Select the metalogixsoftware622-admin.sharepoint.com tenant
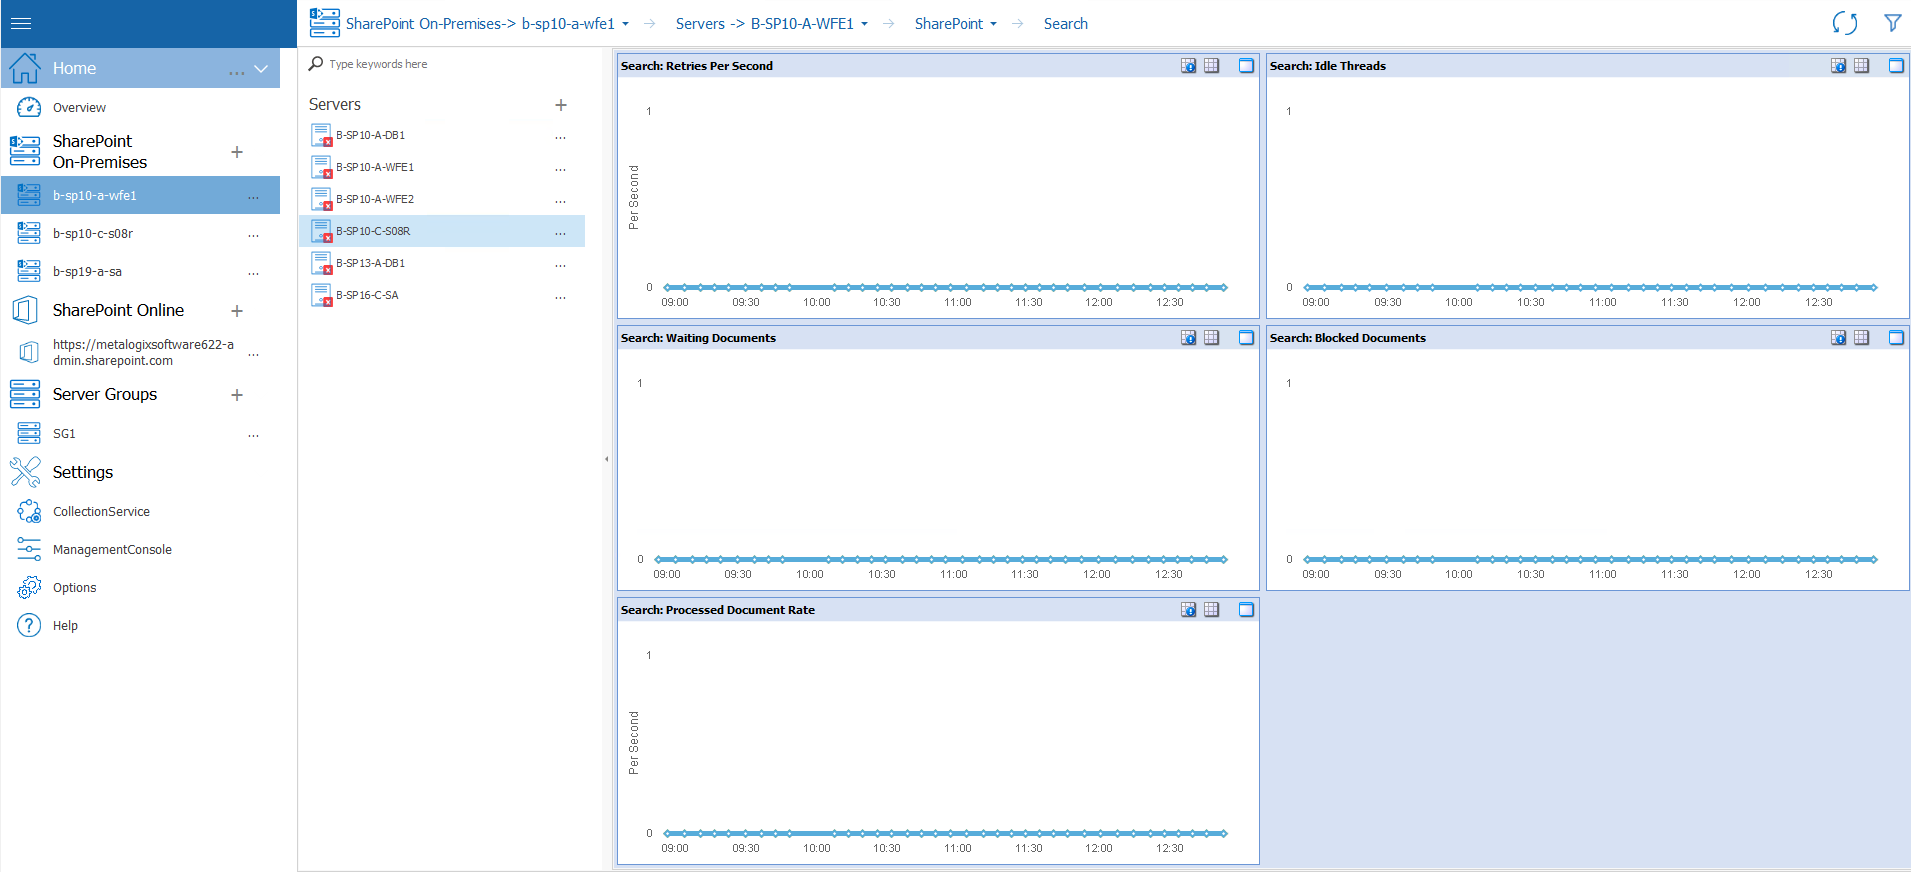This screenshot has height=872, width=1911. pyautogui.click(x=143, y=352)
